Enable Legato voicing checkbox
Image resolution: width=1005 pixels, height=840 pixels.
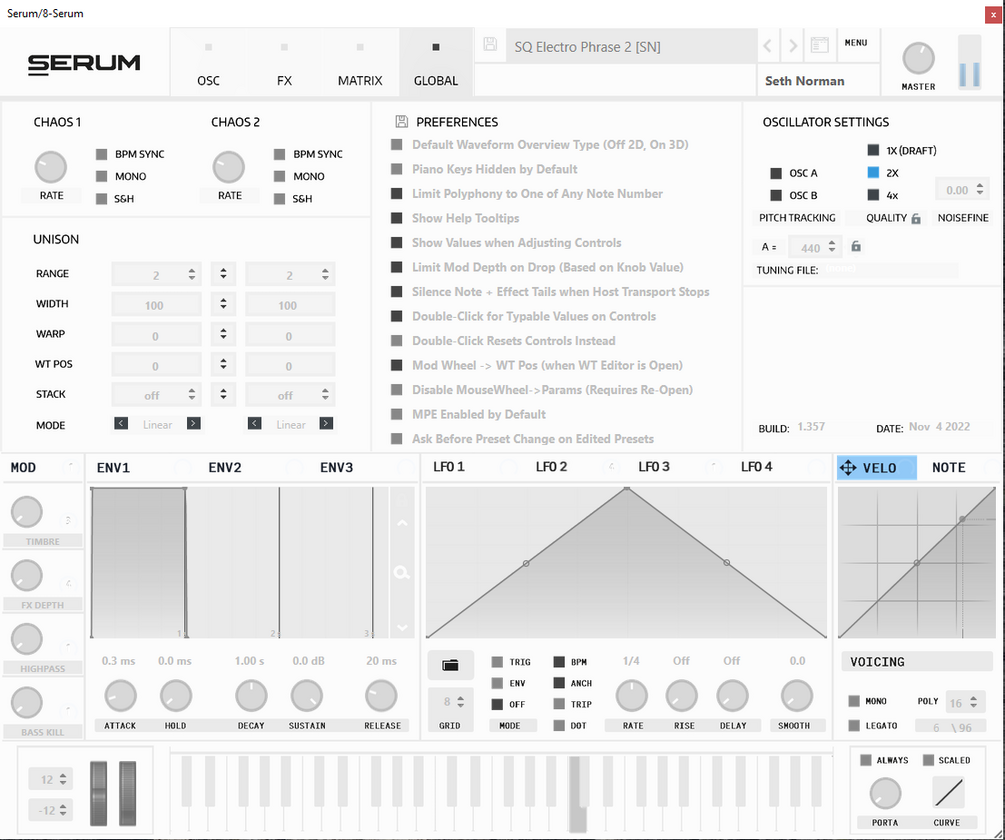pos(854,725)
